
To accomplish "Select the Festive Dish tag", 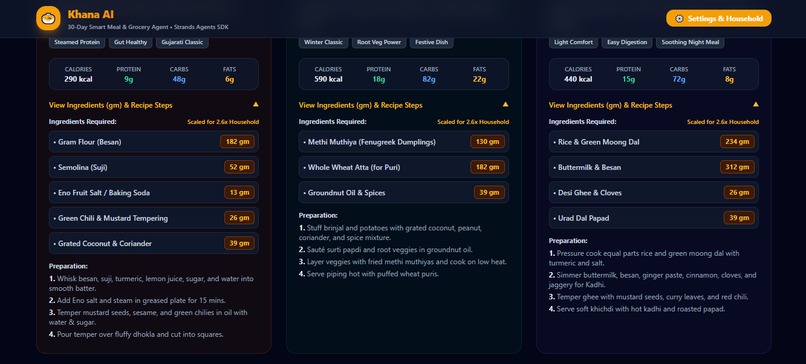I will tap(431, 42).
